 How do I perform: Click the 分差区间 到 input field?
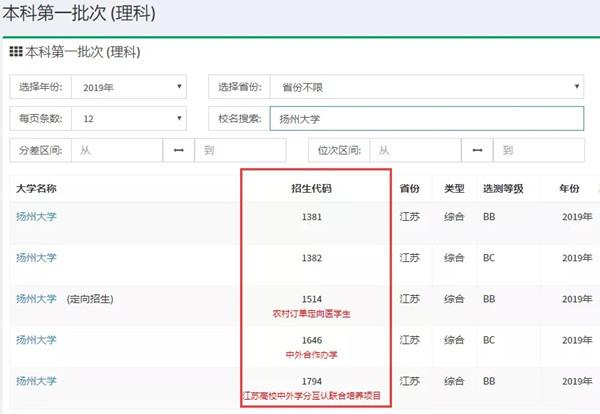pos(240,150)
